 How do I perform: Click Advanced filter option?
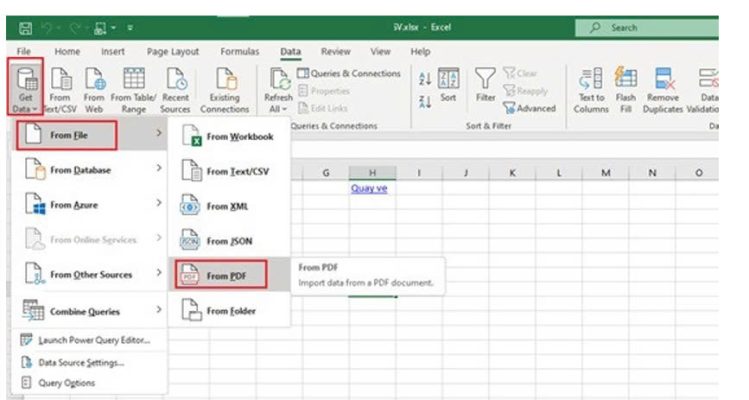pyautogui.click(x=530, y=108)
